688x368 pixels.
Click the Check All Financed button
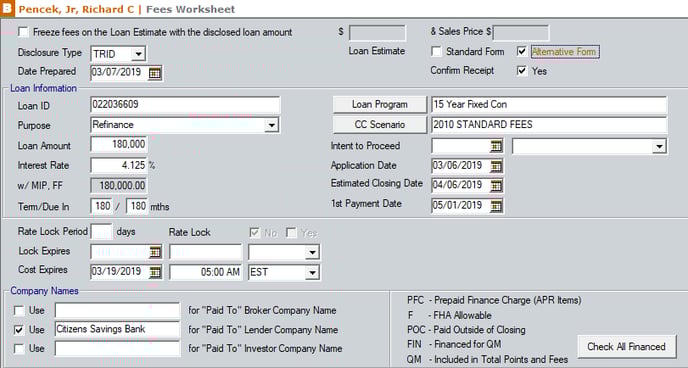(626, 347)
